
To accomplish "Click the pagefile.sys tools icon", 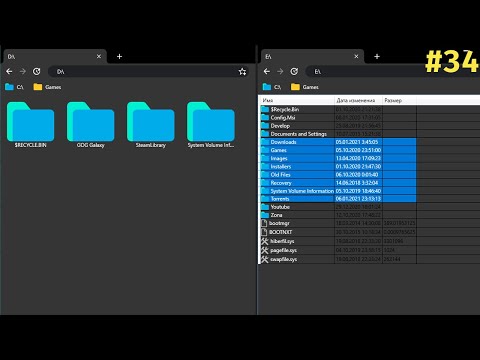I will pos(265,250).
